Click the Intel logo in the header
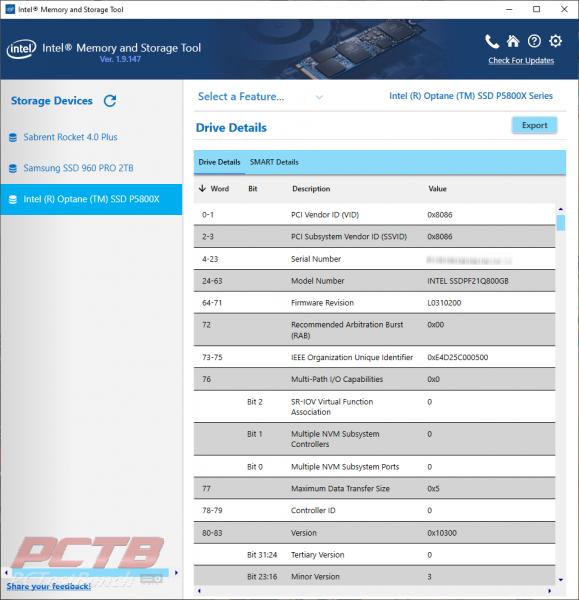 21,49
